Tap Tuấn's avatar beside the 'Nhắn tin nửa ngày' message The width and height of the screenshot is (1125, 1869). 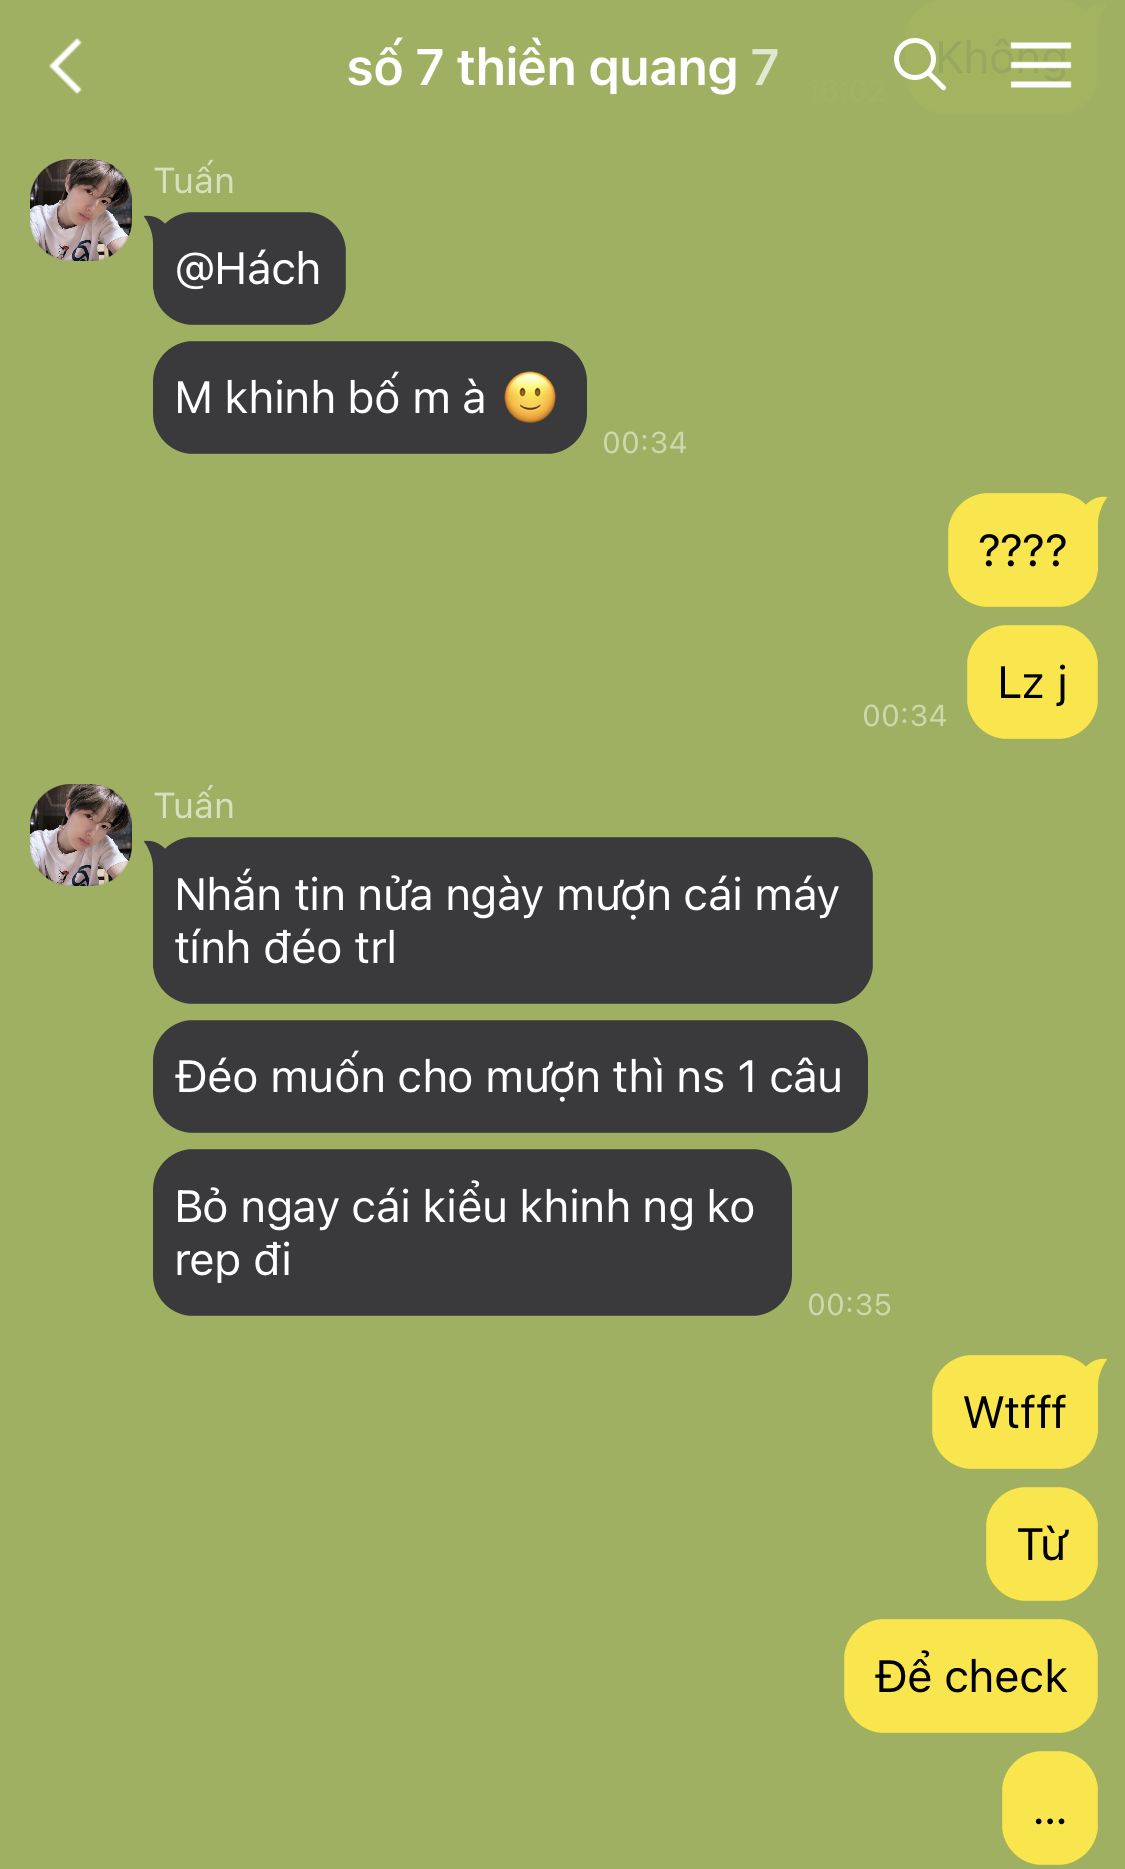coord(81,835)
